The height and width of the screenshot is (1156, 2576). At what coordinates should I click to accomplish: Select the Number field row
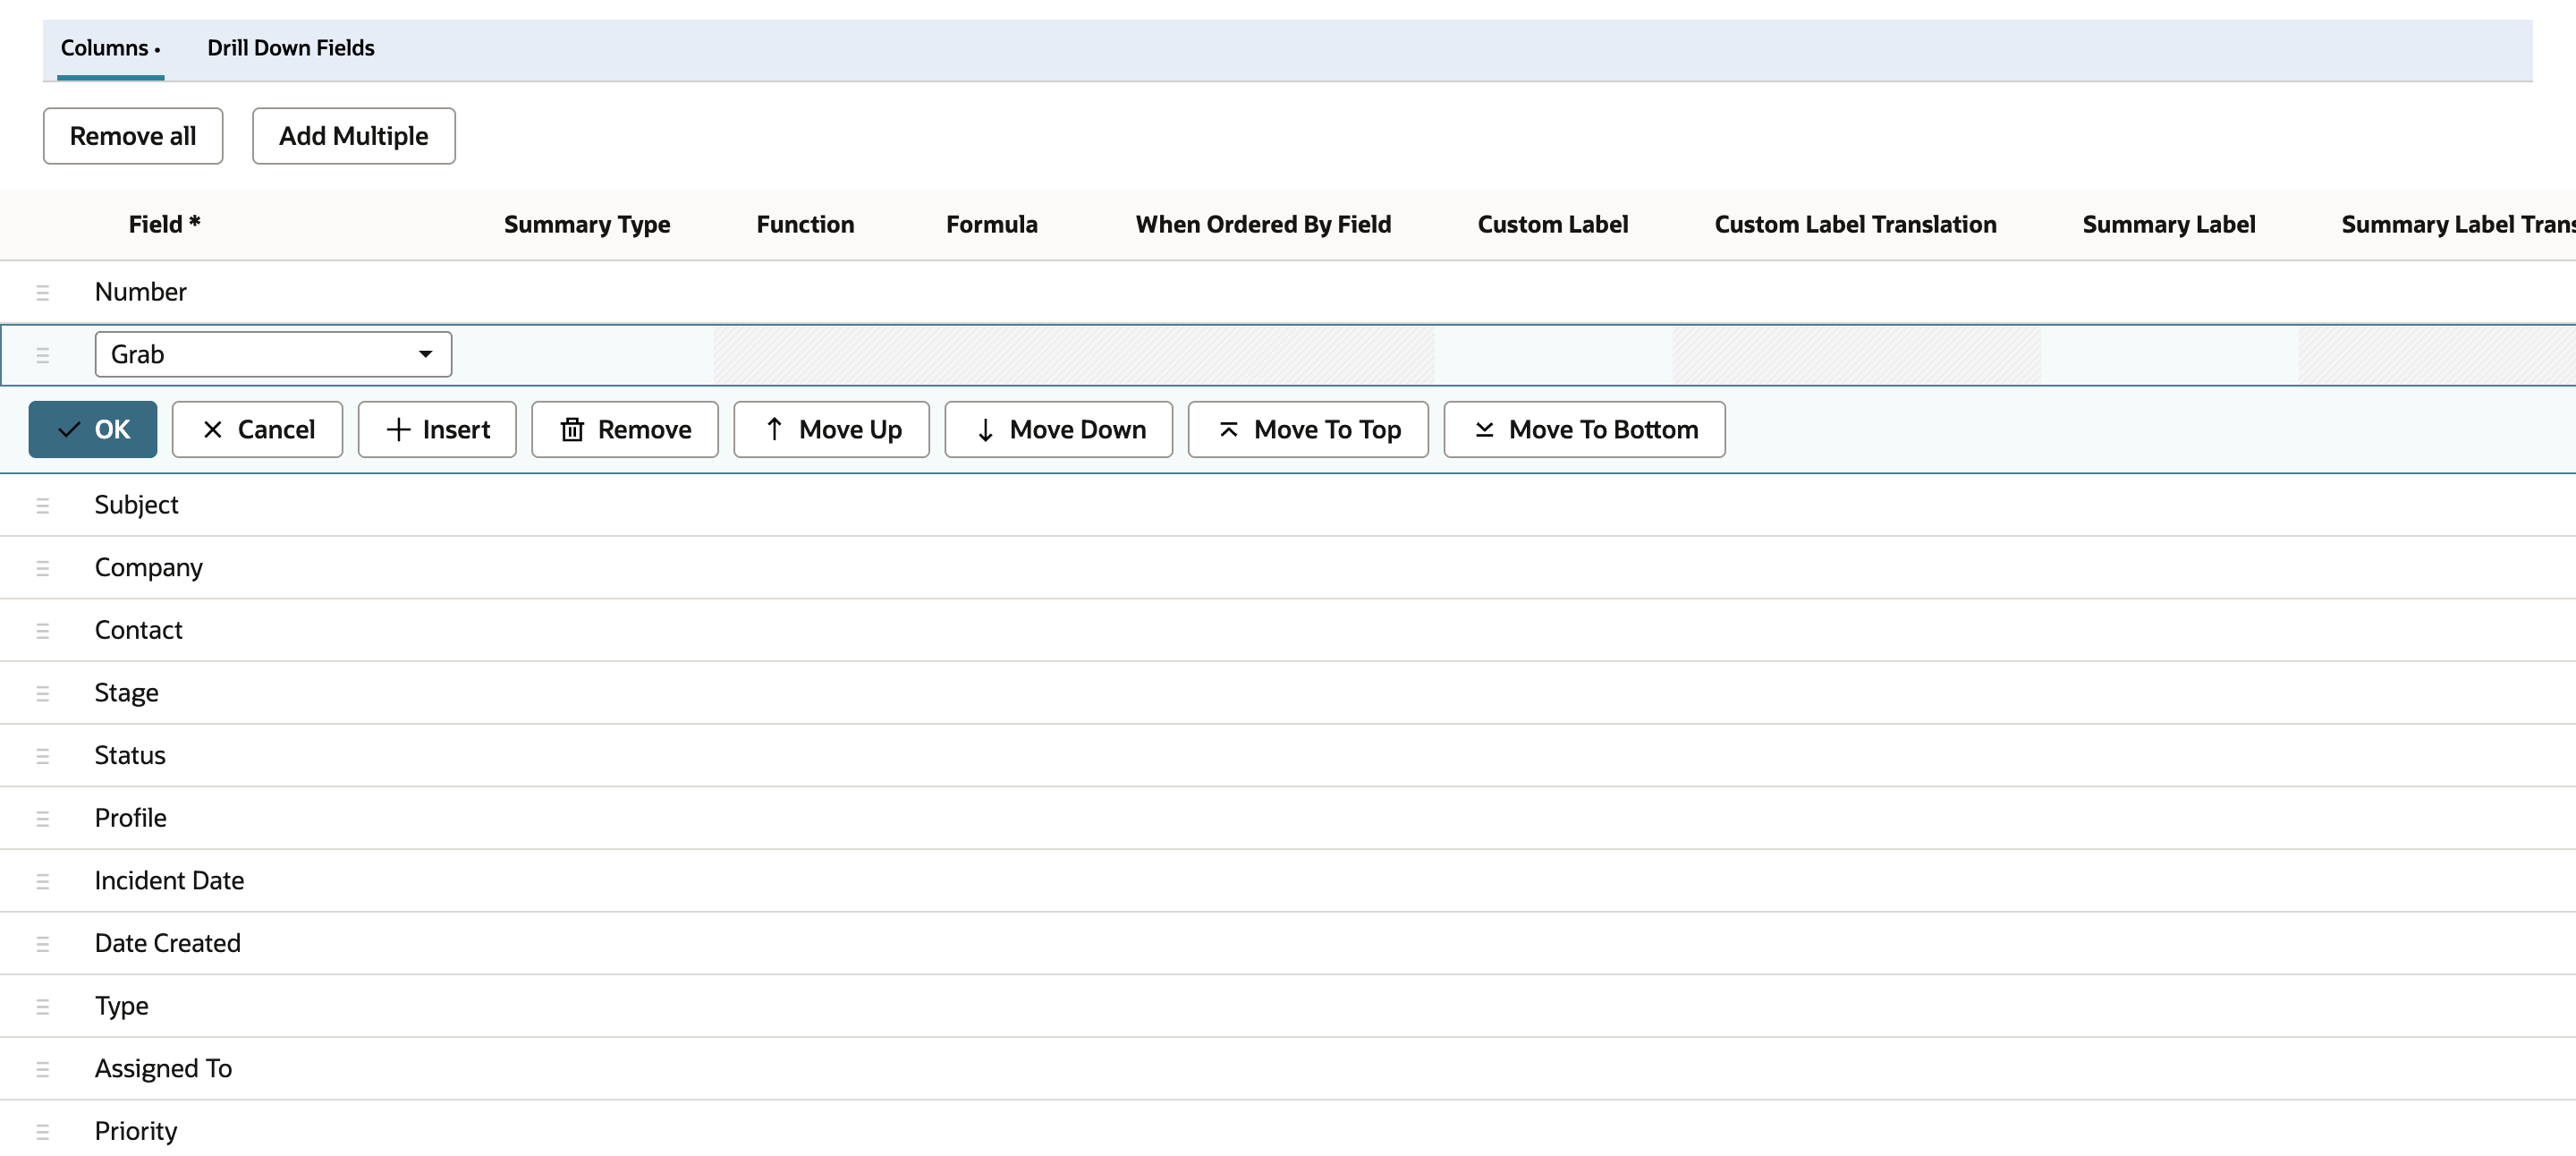[x=1288, y=292]
